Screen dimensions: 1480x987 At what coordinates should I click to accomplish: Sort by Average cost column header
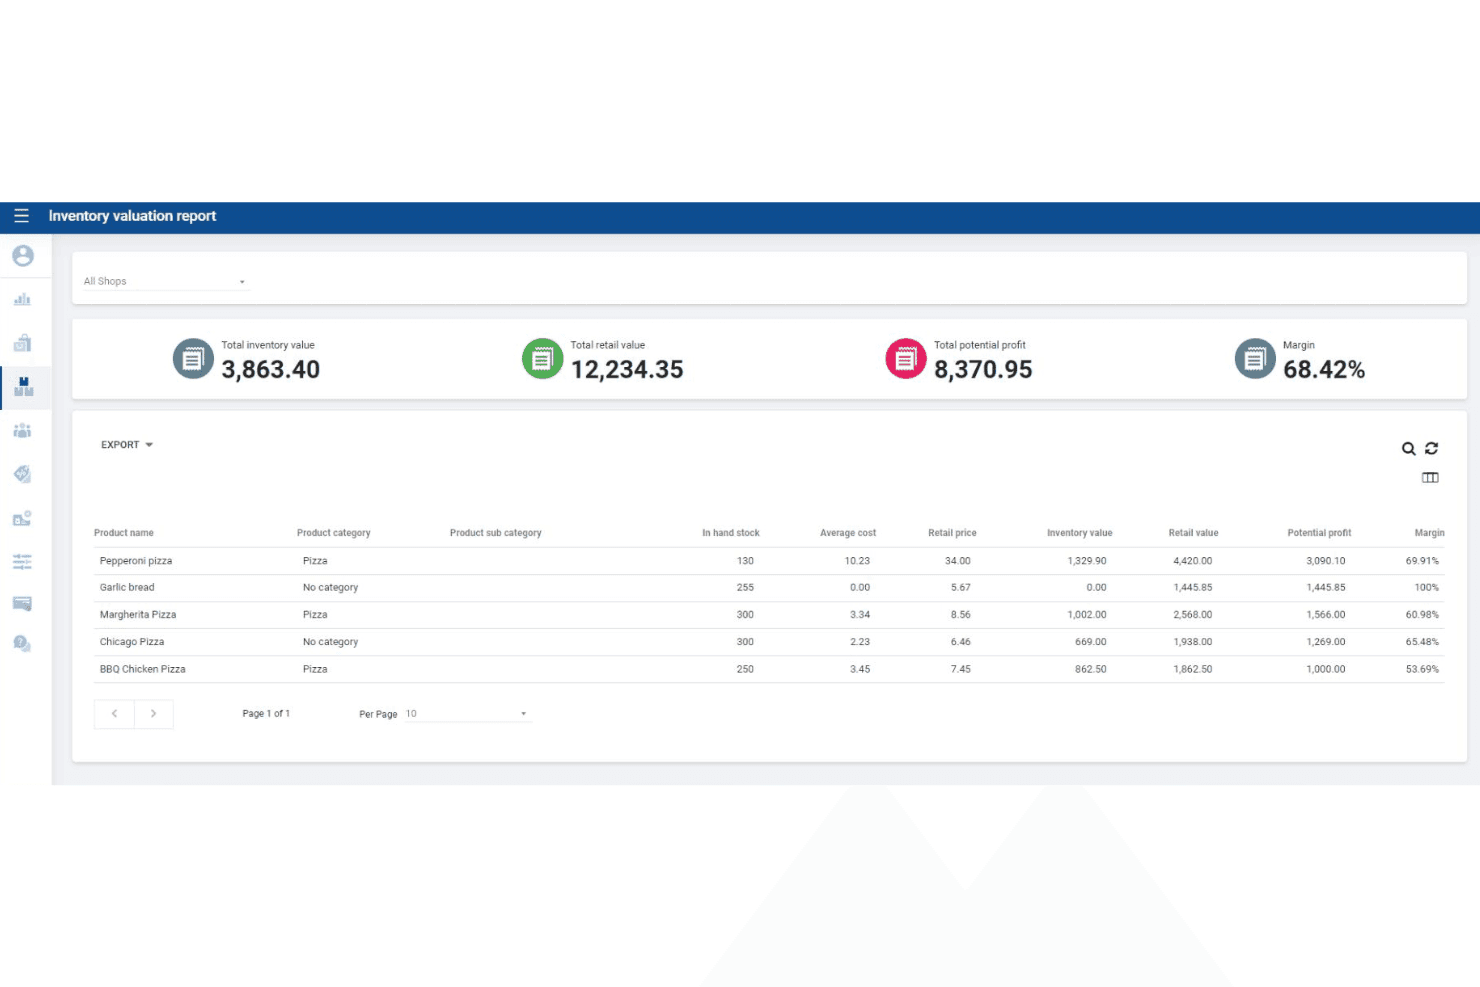[x=848, y=533]
